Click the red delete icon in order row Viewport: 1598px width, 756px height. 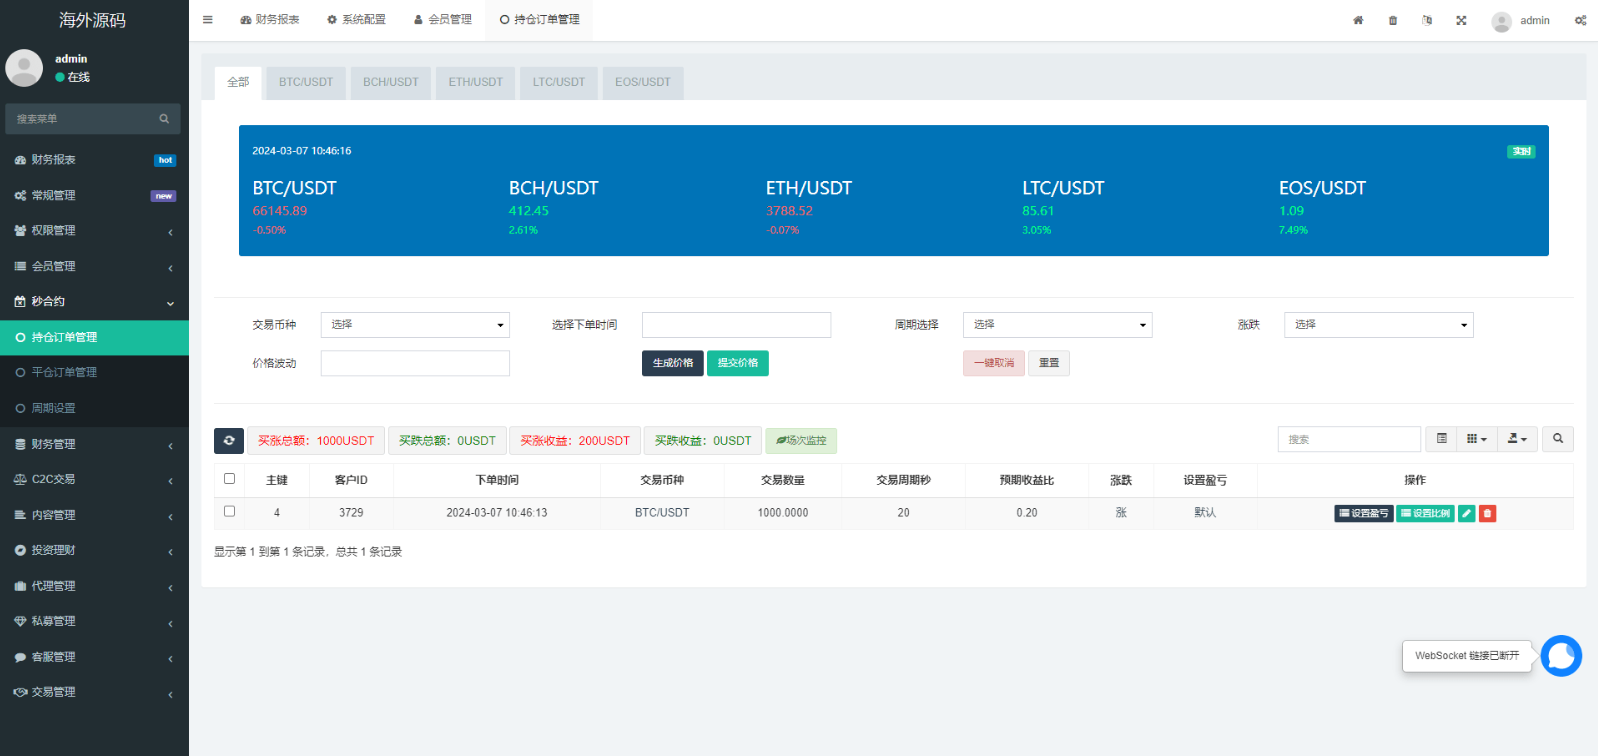1487,513
